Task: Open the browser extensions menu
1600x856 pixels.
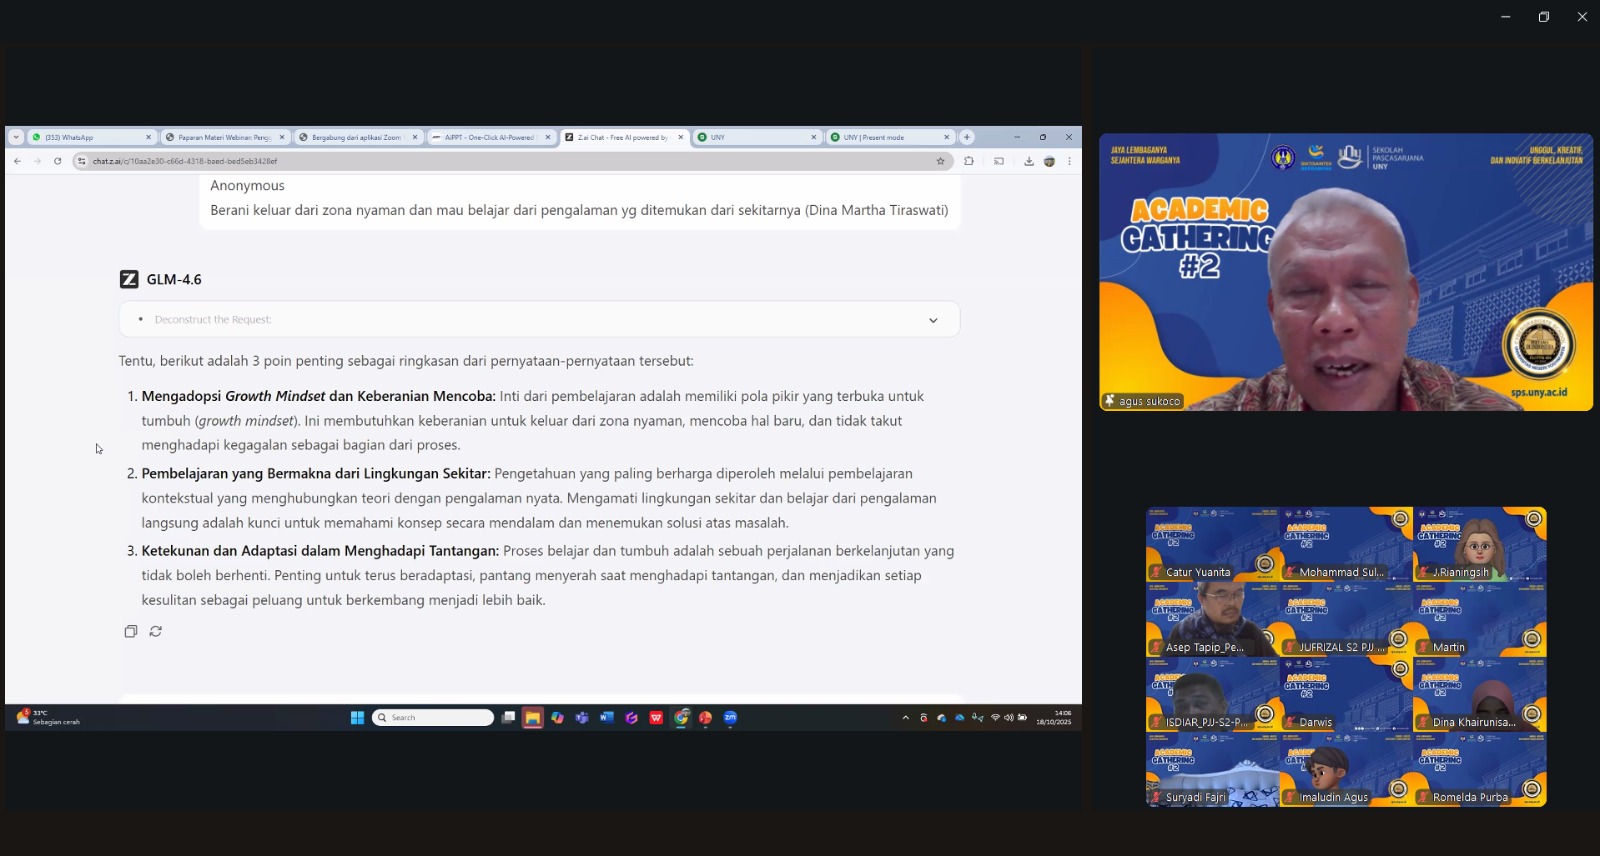Action: (x=968, y=161)
